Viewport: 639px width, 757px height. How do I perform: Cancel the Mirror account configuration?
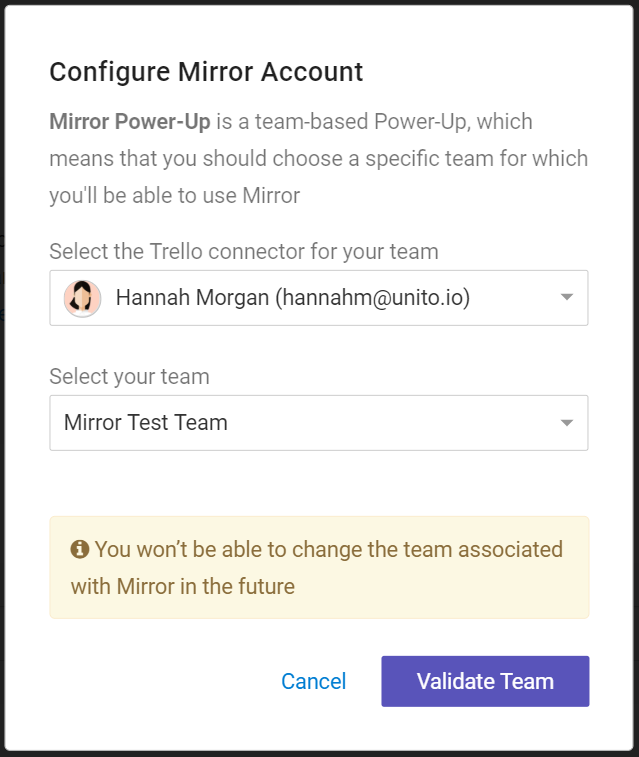click(x=314, y=681)
